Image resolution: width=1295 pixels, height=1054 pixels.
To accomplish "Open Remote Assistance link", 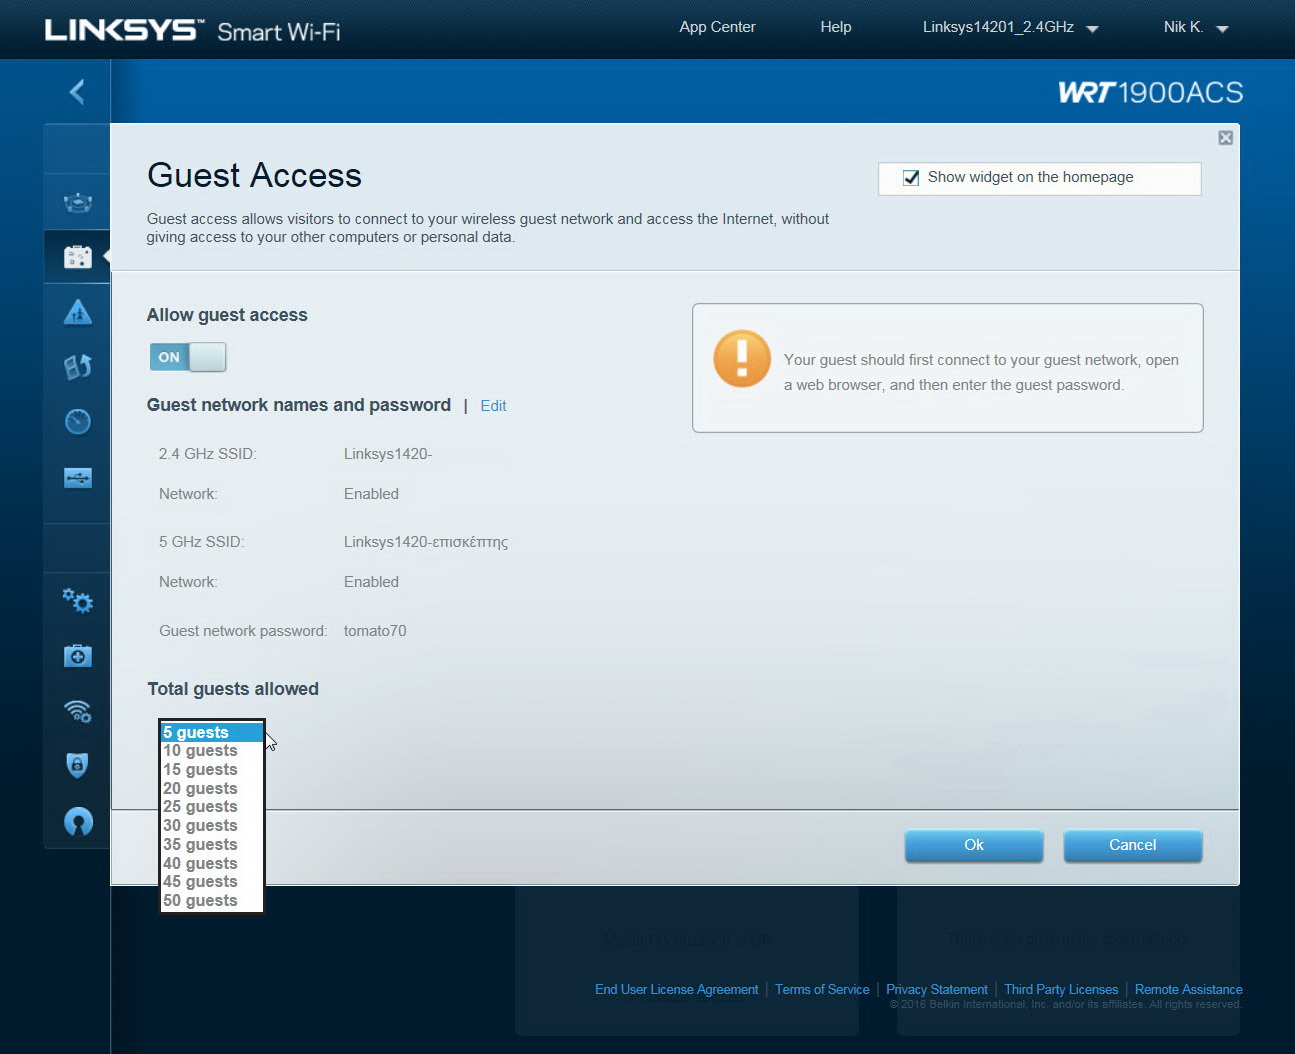I will [x=1188, y=990].
